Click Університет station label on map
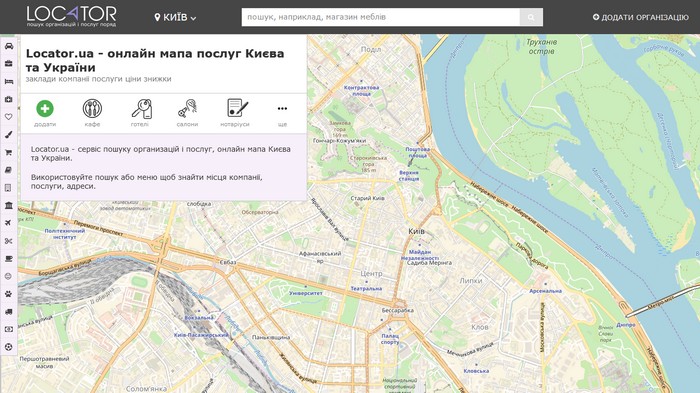This screenshot has height=393, width=700. 306,293
